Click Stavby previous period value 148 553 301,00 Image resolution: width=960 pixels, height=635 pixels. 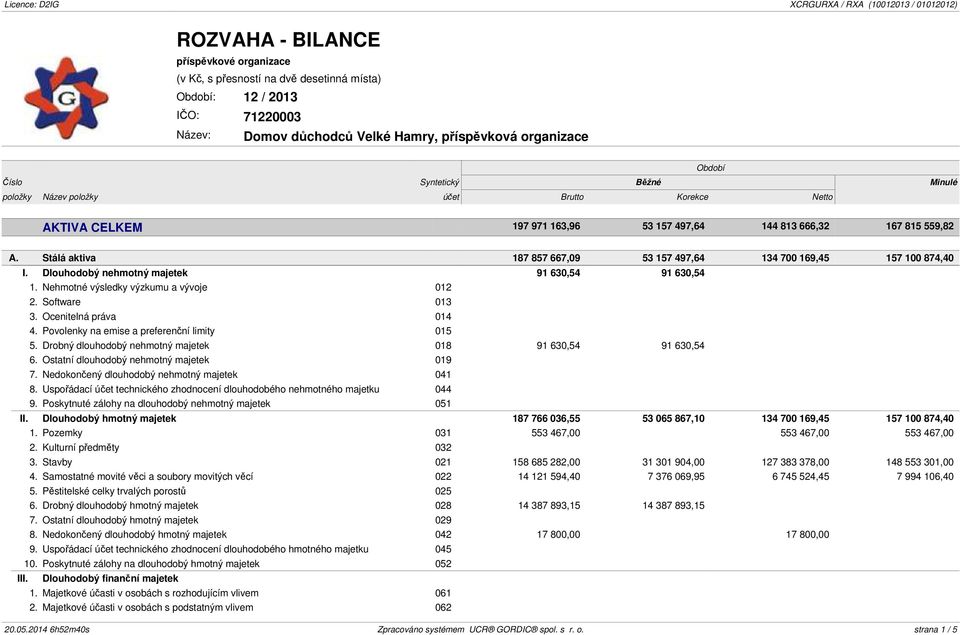pyautogui.click(x=920, y=462)
